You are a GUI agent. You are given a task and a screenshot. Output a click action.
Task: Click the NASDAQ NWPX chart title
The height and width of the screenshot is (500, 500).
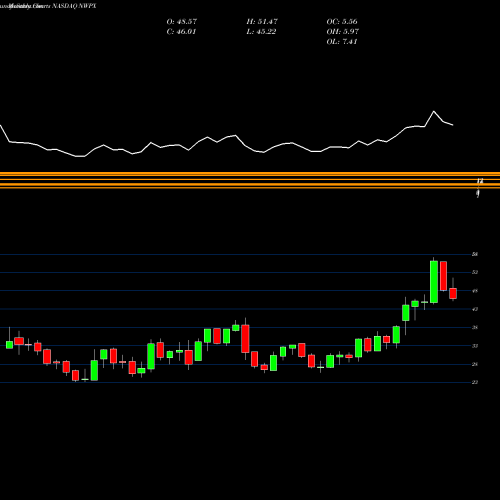[x=73, y=6]
